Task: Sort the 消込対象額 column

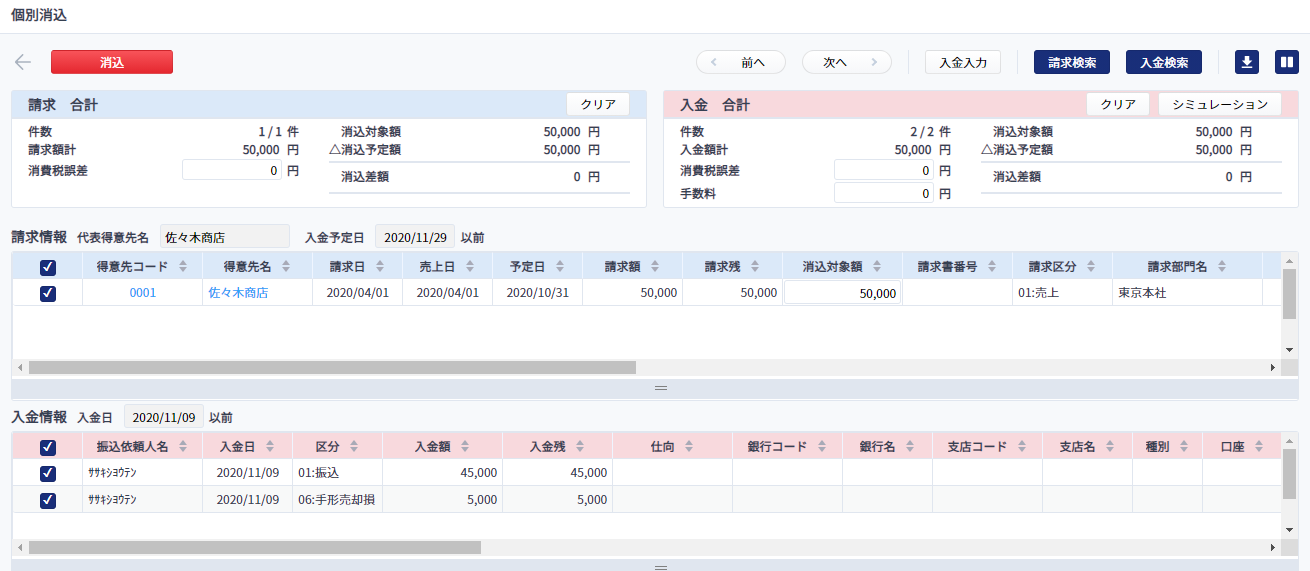Action: click(x=878, y=266)
